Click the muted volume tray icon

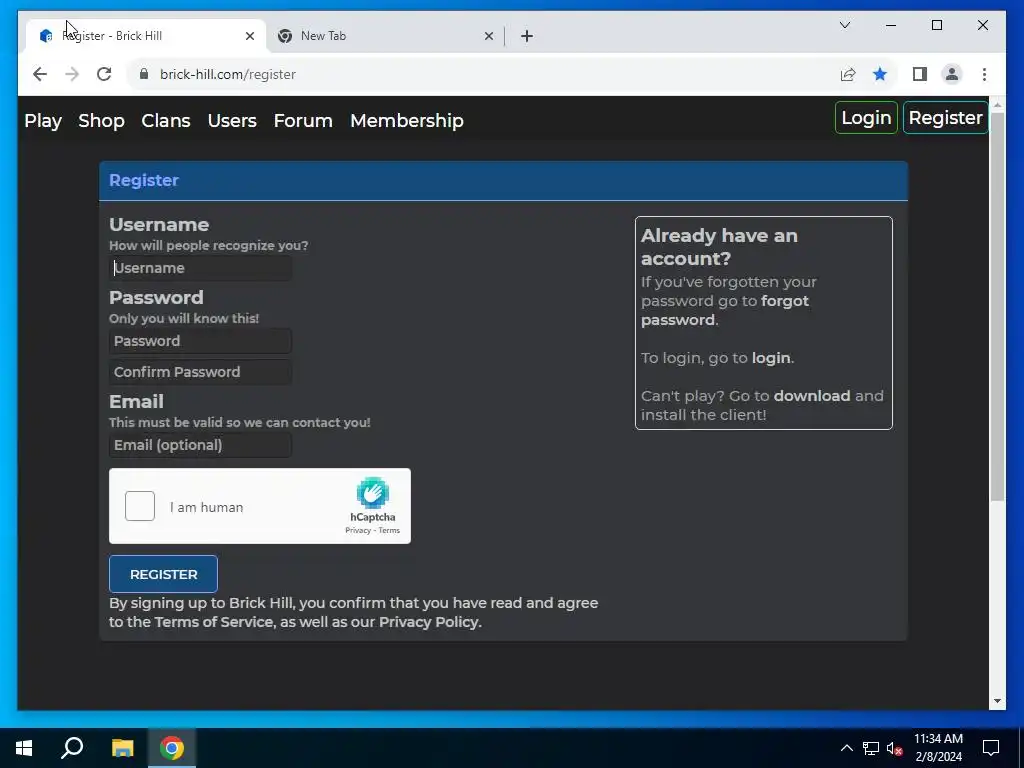pyautogui.click(x=895, y=748)
